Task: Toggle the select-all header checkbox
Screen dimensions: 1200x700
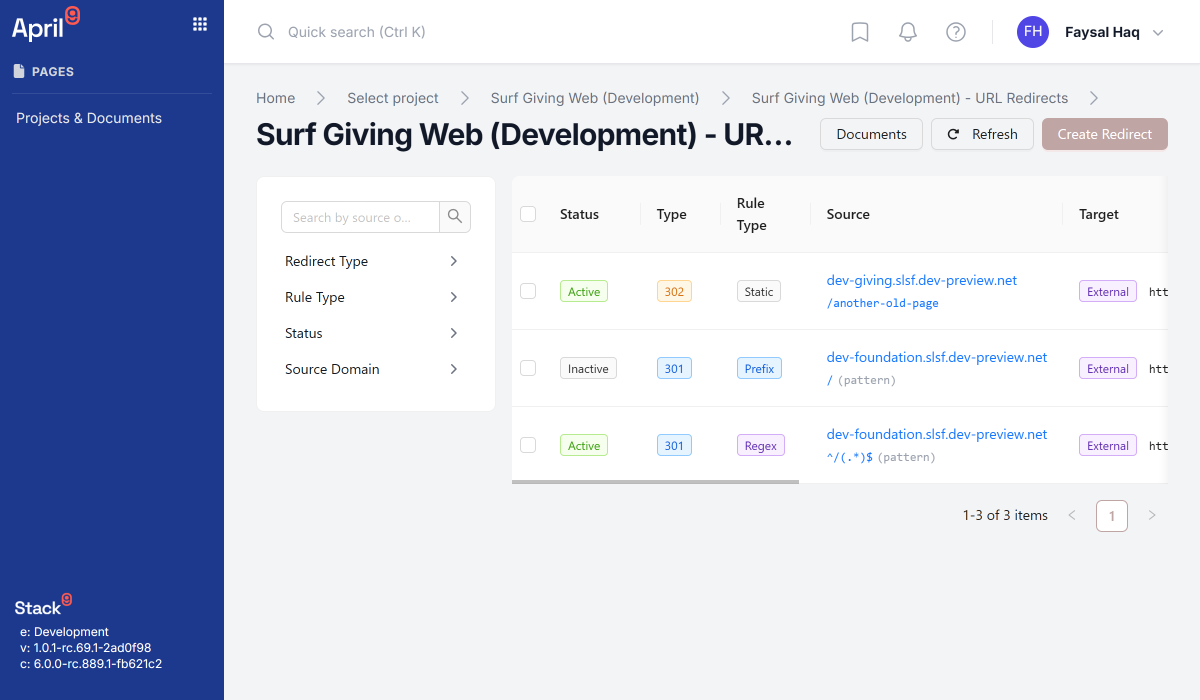Action: 528,214
